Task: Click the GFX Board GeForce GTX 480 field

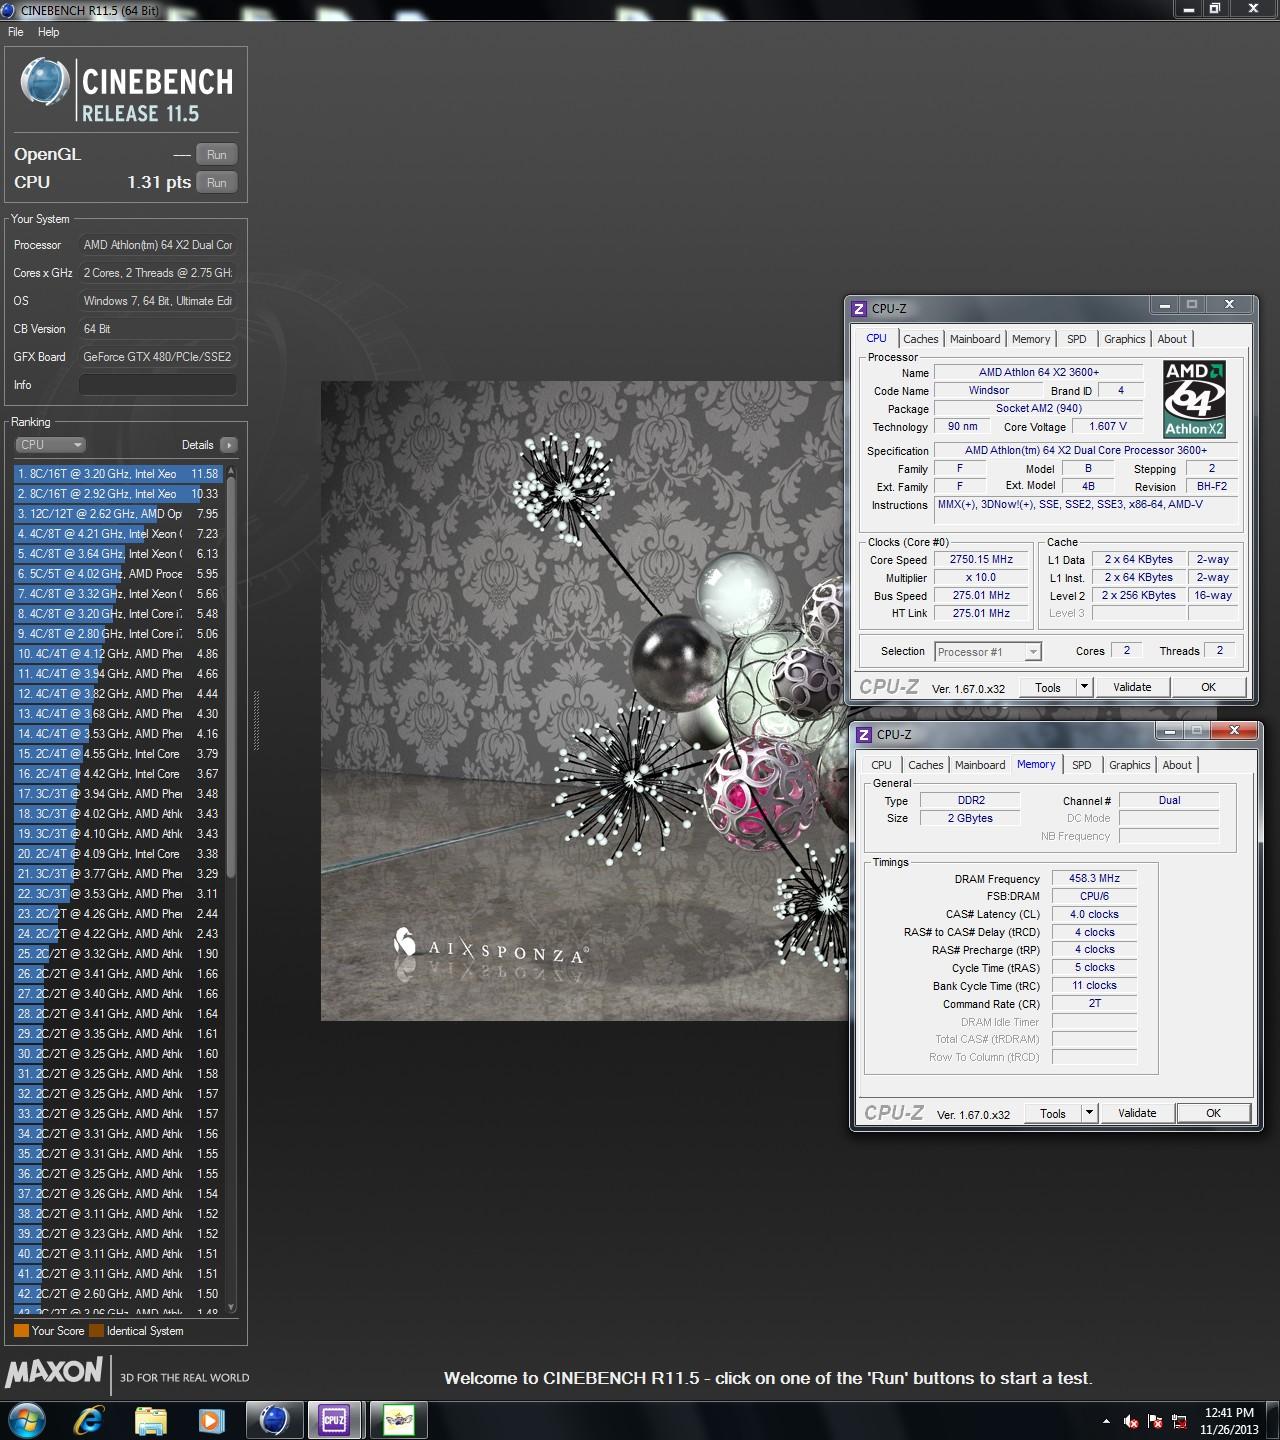Action: 158,357
